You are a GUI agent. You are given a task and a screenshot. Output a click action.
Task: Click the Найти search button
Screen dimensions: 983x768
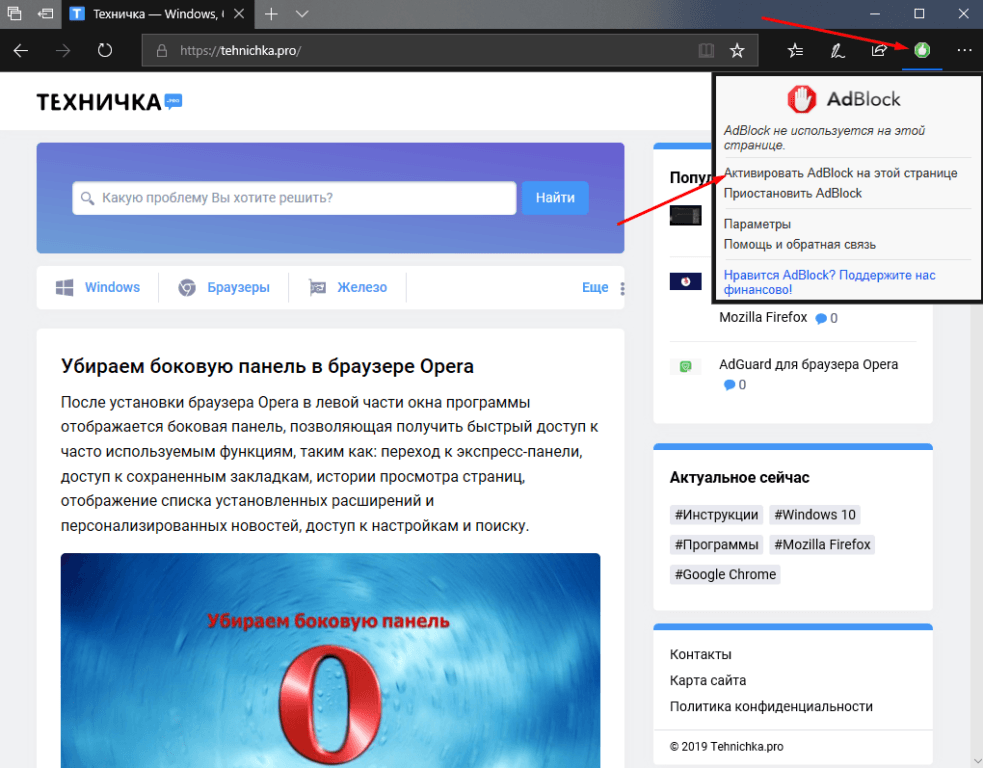point(555,198)
